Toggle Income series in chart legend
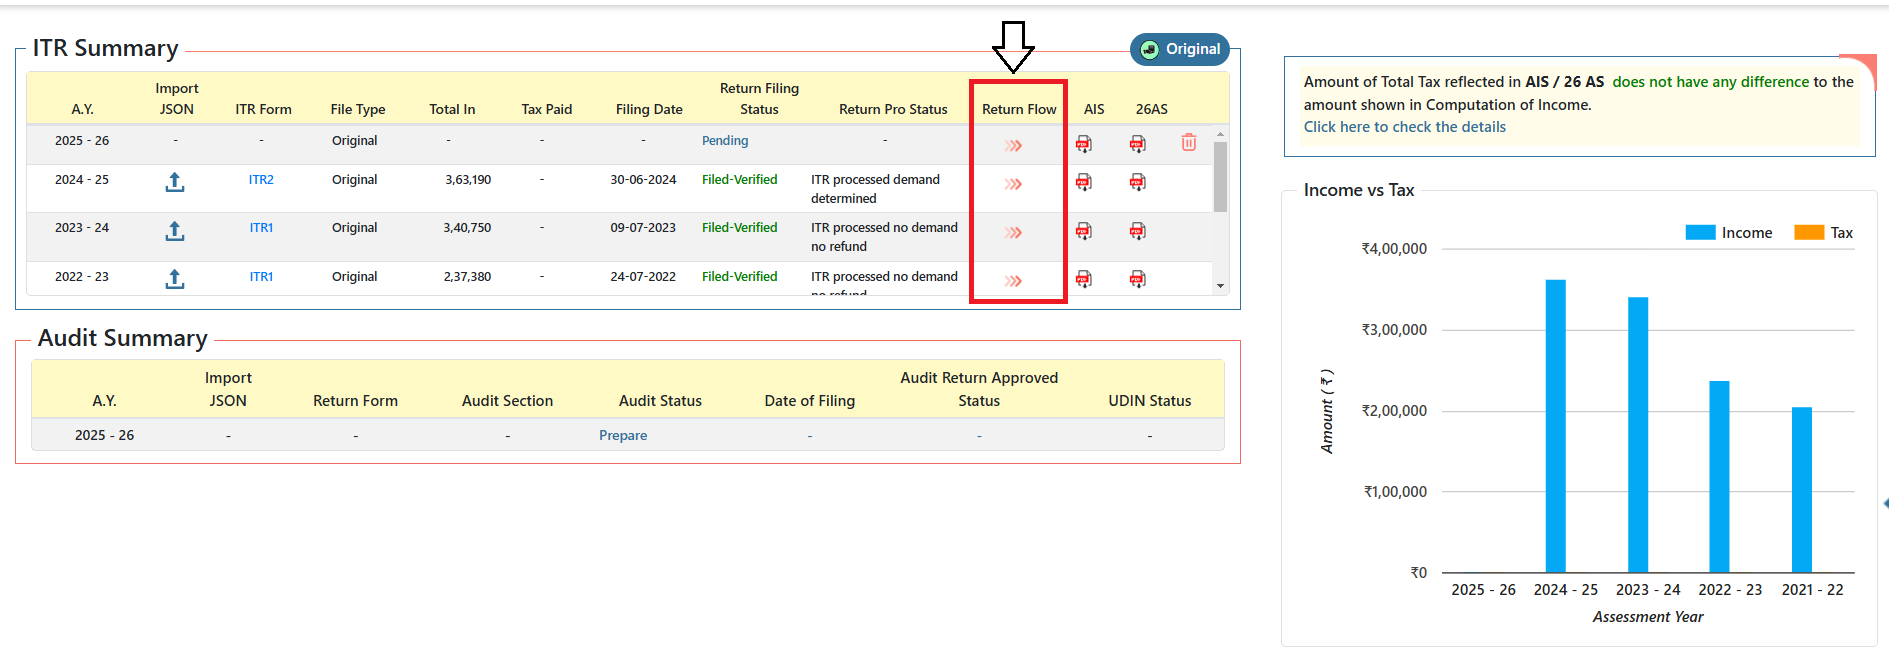Image resolution: width=1889 pixels, height=660 pixels. 1728,233
